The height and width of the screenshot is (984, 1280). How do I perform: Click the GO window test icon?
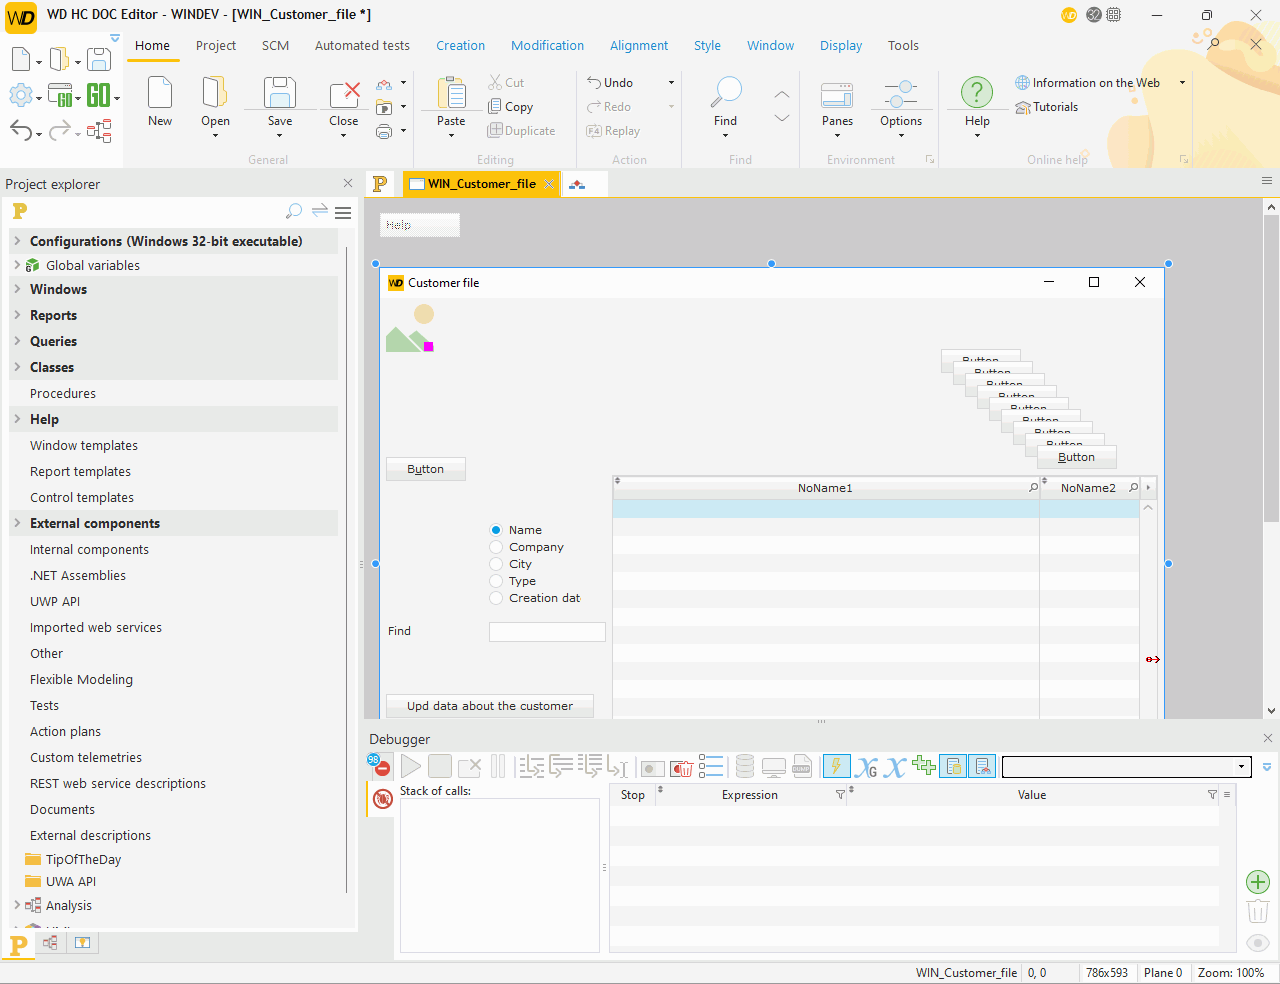pos(61,96)
